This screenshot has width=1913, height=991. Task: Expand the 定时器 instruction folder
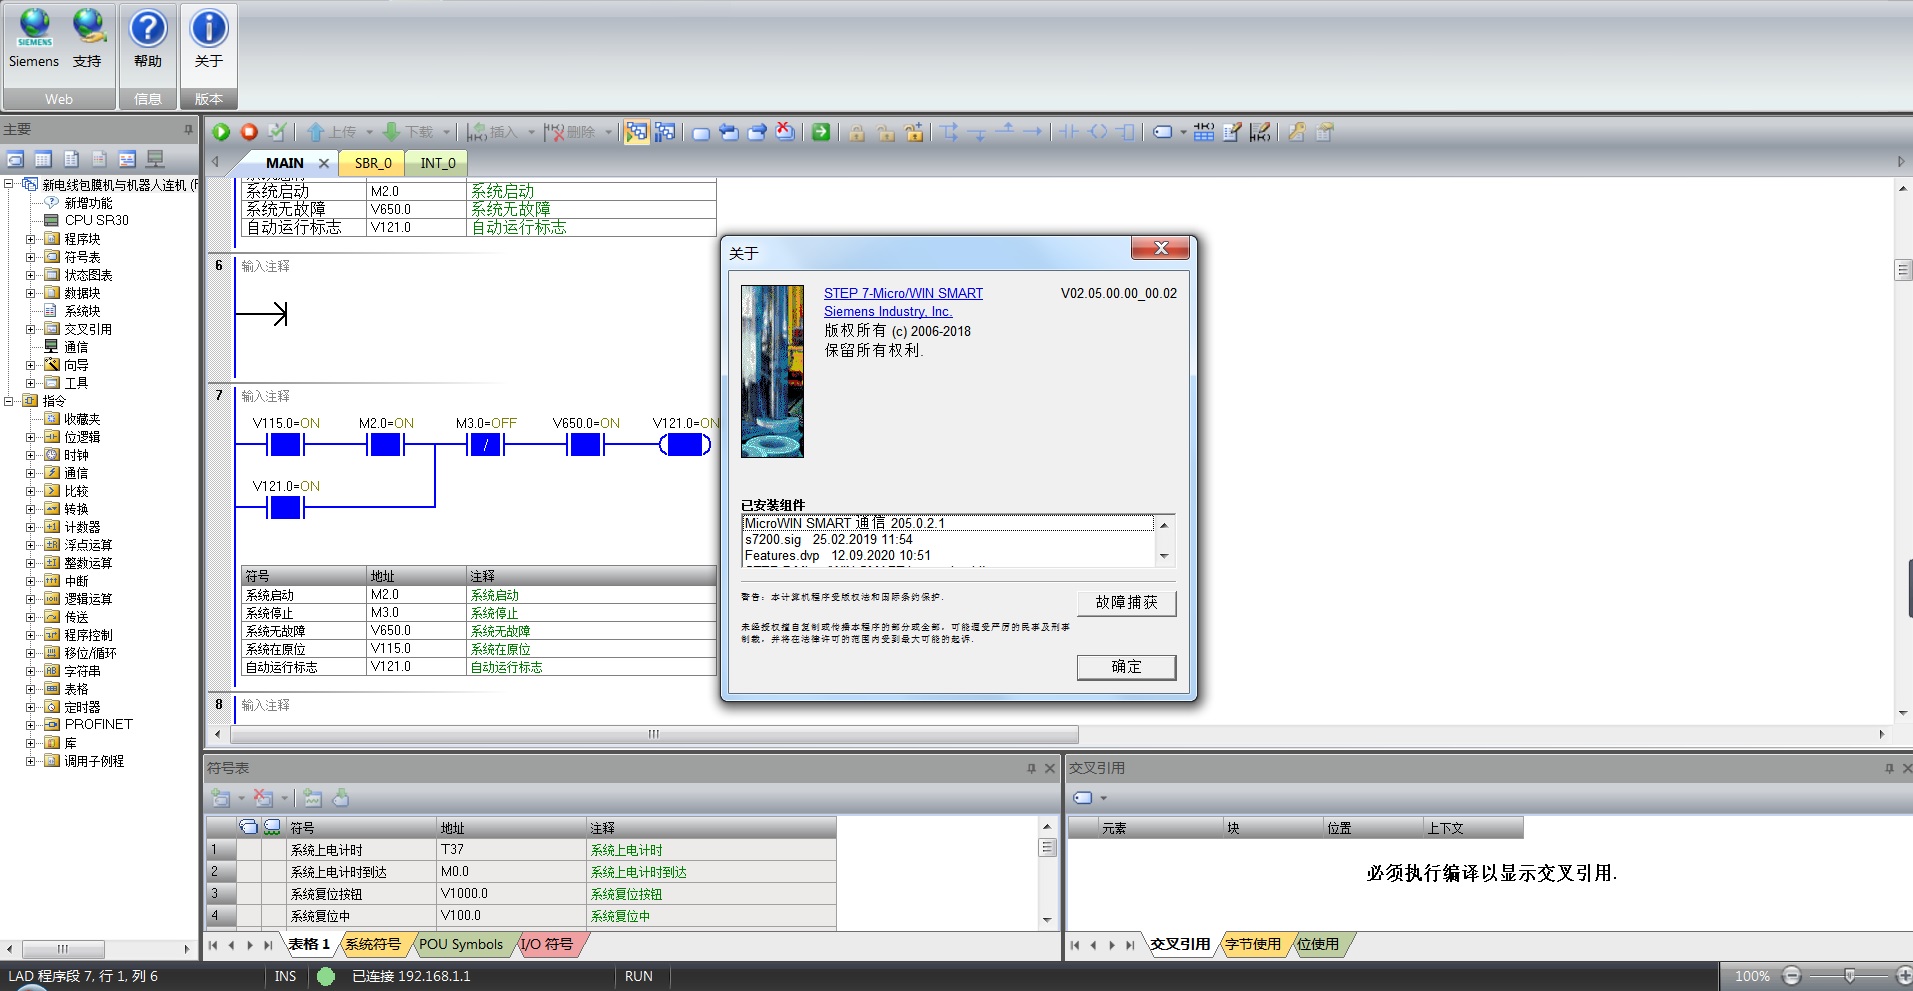[x=31, y=707]
